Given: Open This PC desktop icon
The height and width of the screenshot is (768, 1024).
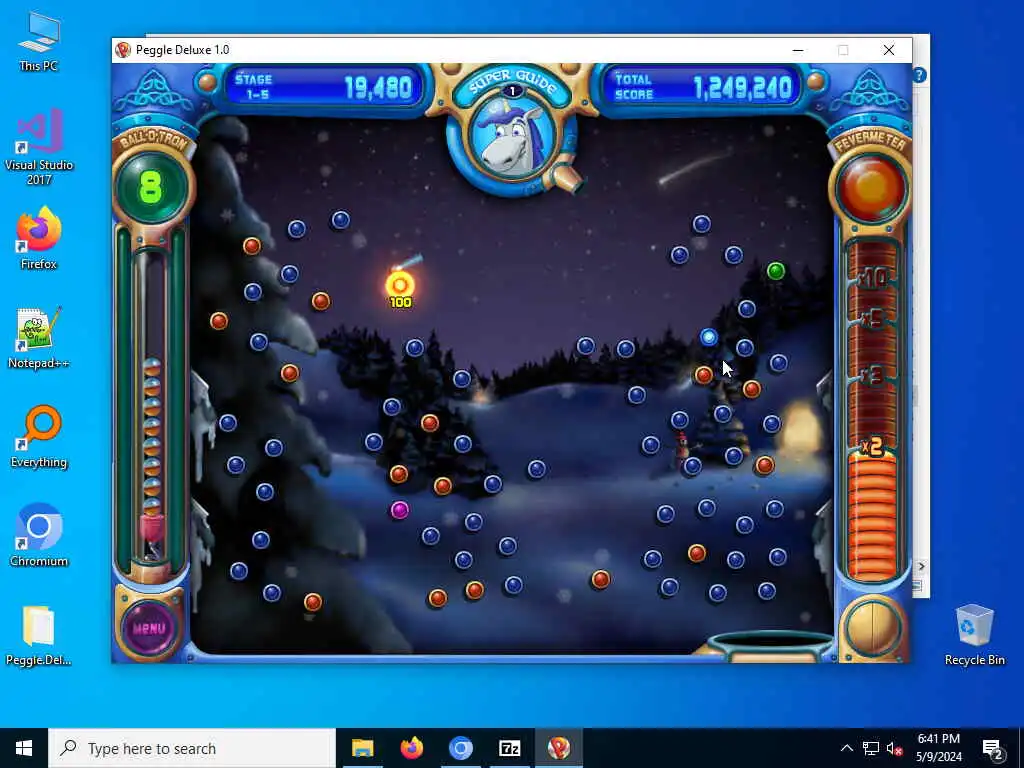Looking at the screenshot, I should [39, 40].
